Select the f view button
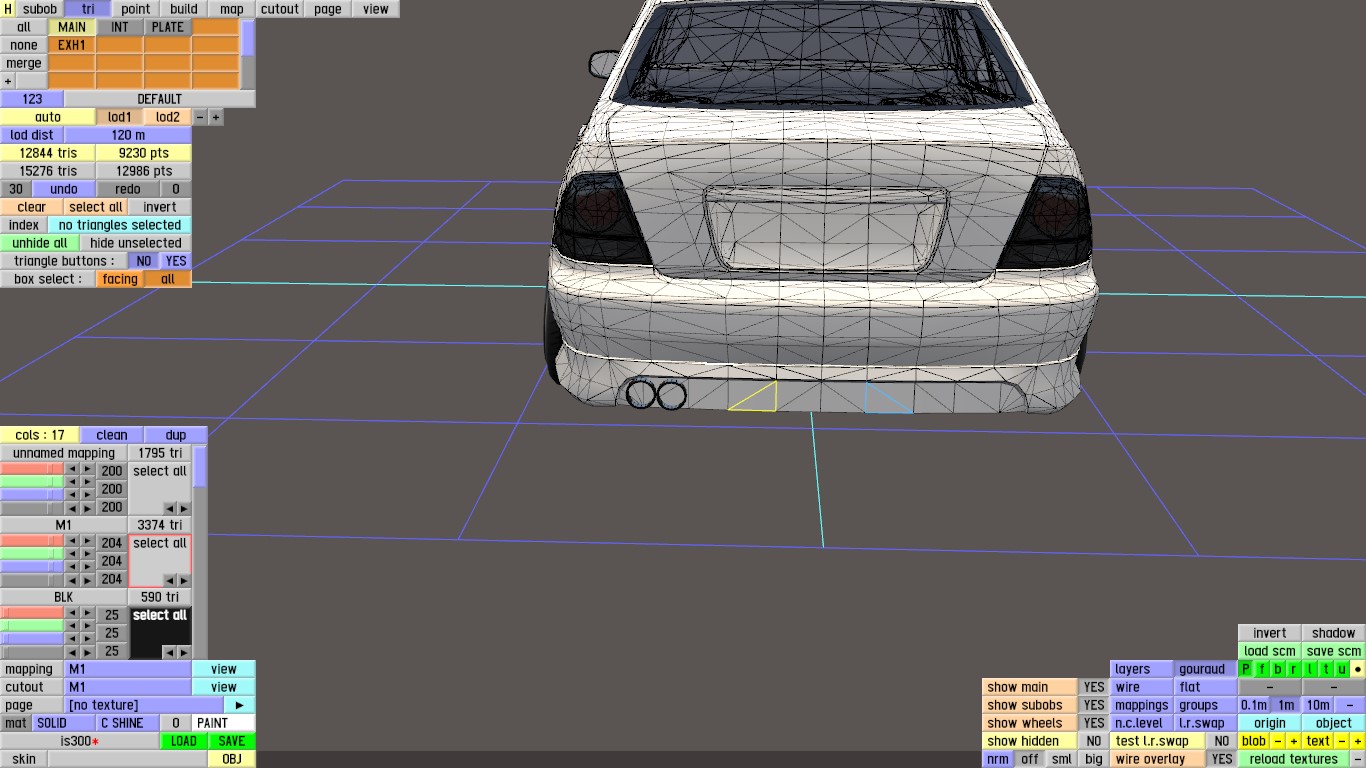The height and width of the screenshot is (768, 1366). click(1262, 669)
